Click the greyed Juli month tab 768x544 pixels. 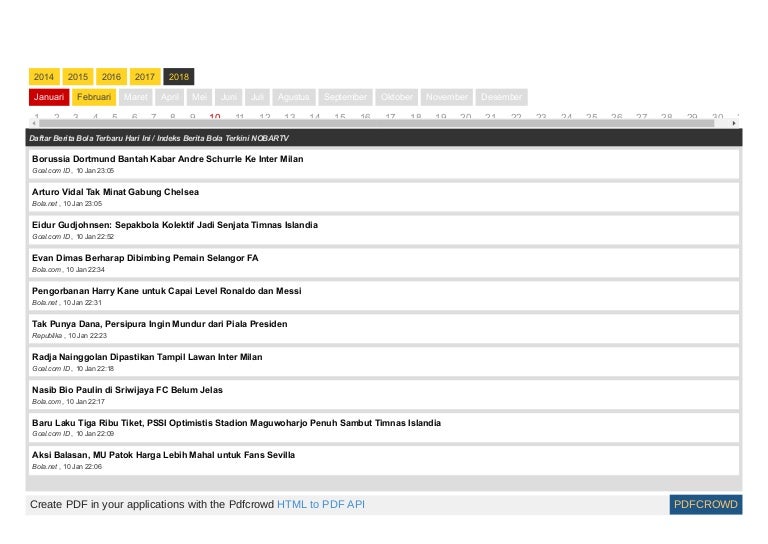click(257, 97)
